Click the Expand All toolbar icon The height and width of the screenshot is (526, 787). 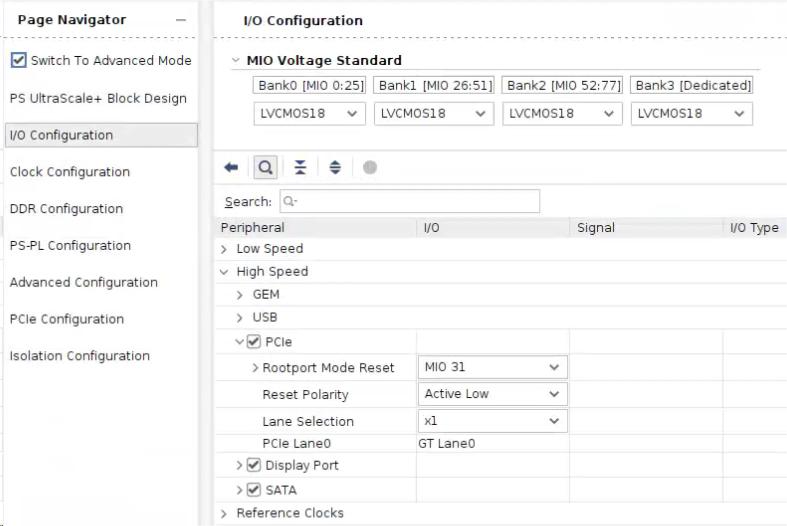click(335, 168)
